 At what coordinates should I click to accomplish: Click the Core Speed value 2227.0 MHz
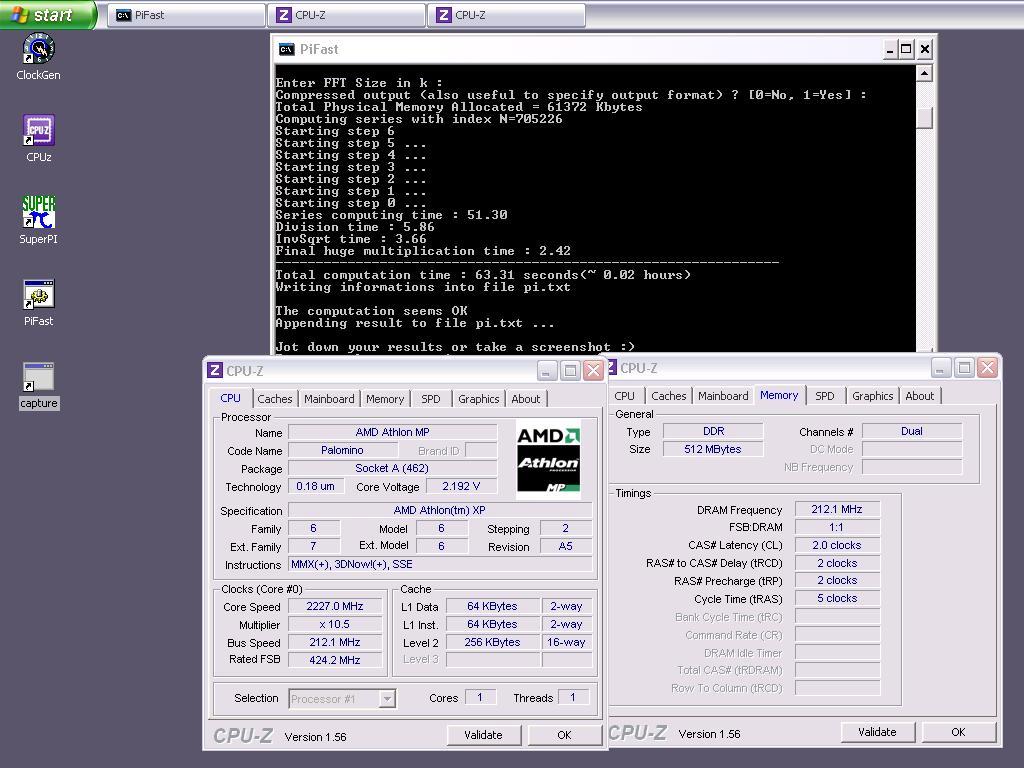pos(335,607)
